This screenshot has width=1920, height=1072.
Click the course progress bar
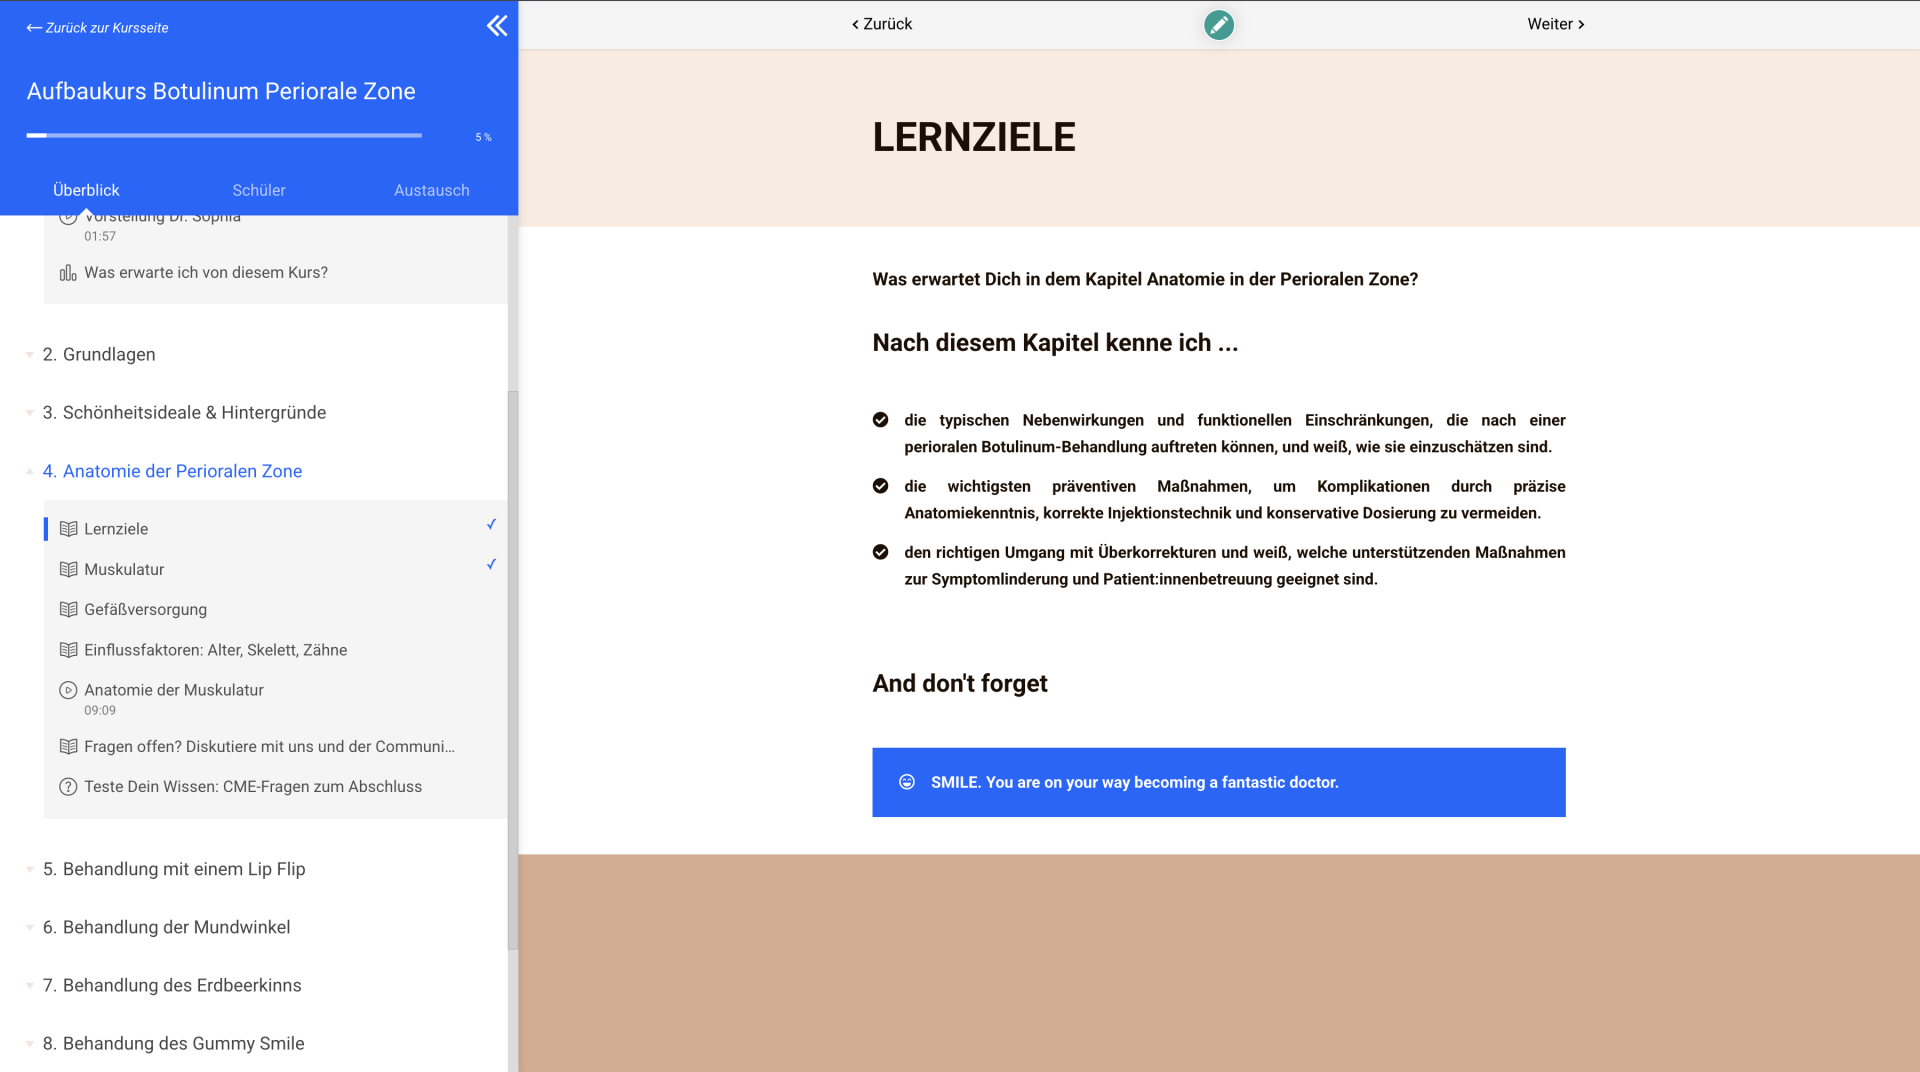pyautogui.click(x=224, y=135)
